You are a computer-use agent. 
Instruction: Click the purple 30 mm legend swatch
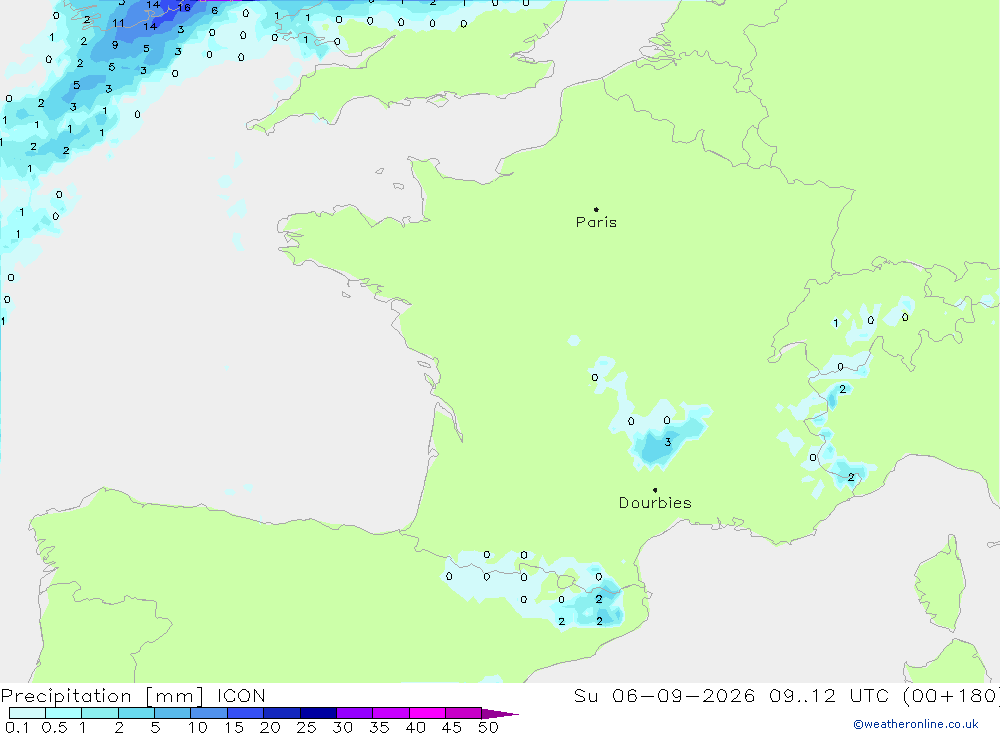[x=355, y=713]
